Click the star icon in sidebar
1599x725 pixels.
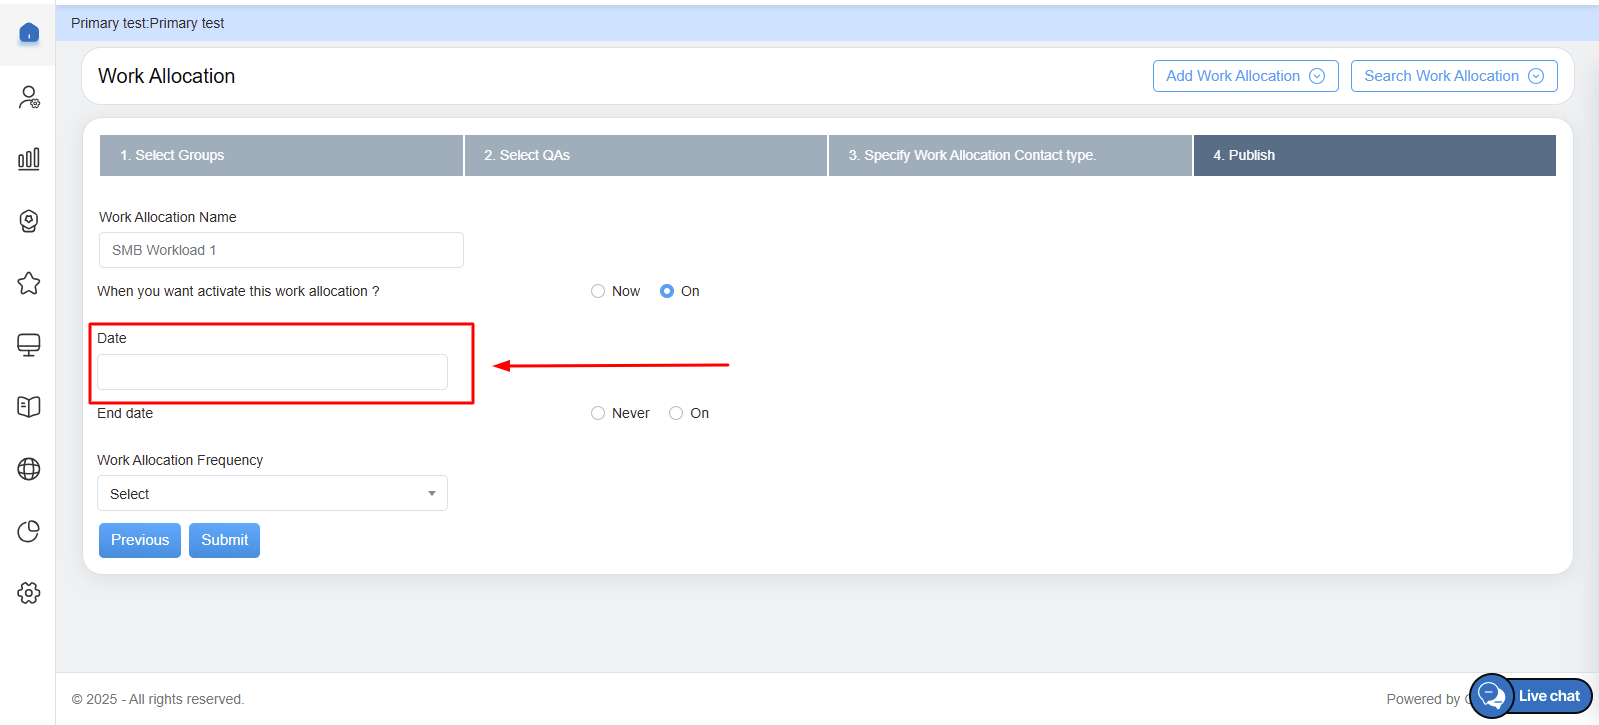(29, 283)
